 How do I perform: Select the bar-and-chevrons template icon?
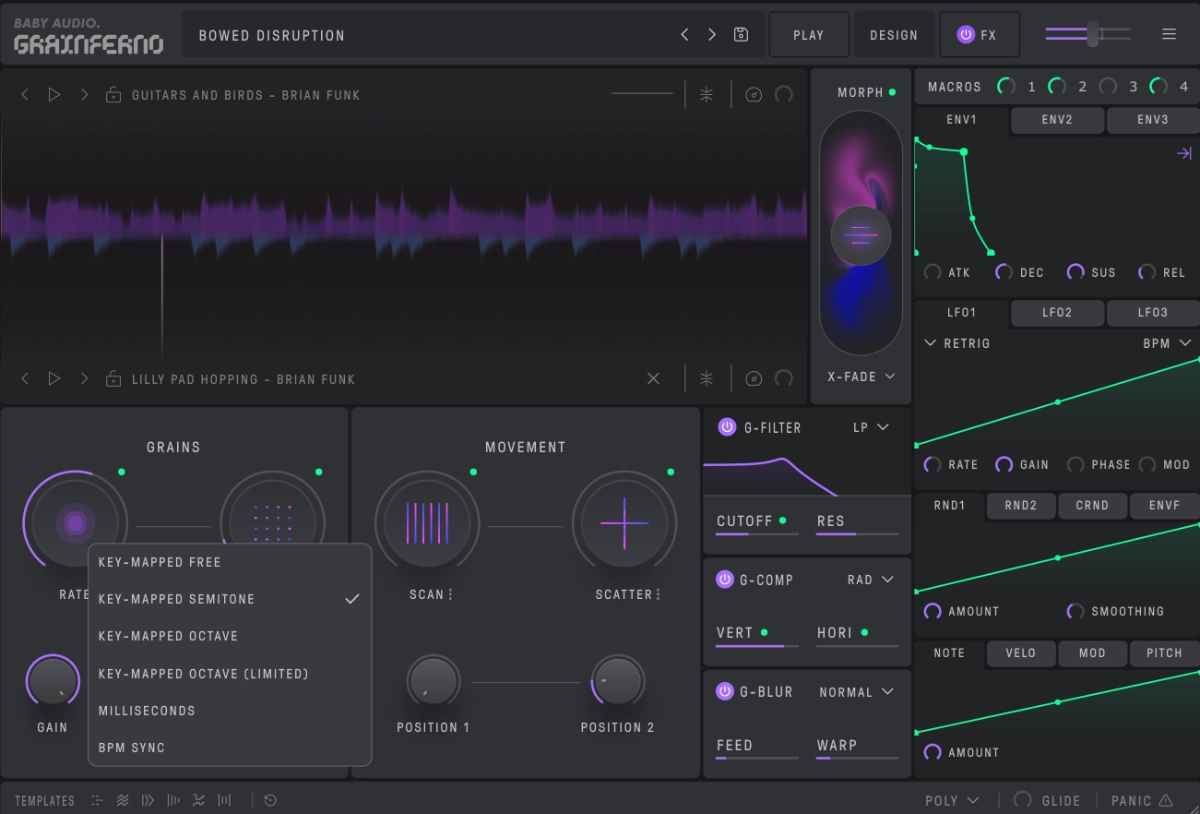[x=148, y=800]
